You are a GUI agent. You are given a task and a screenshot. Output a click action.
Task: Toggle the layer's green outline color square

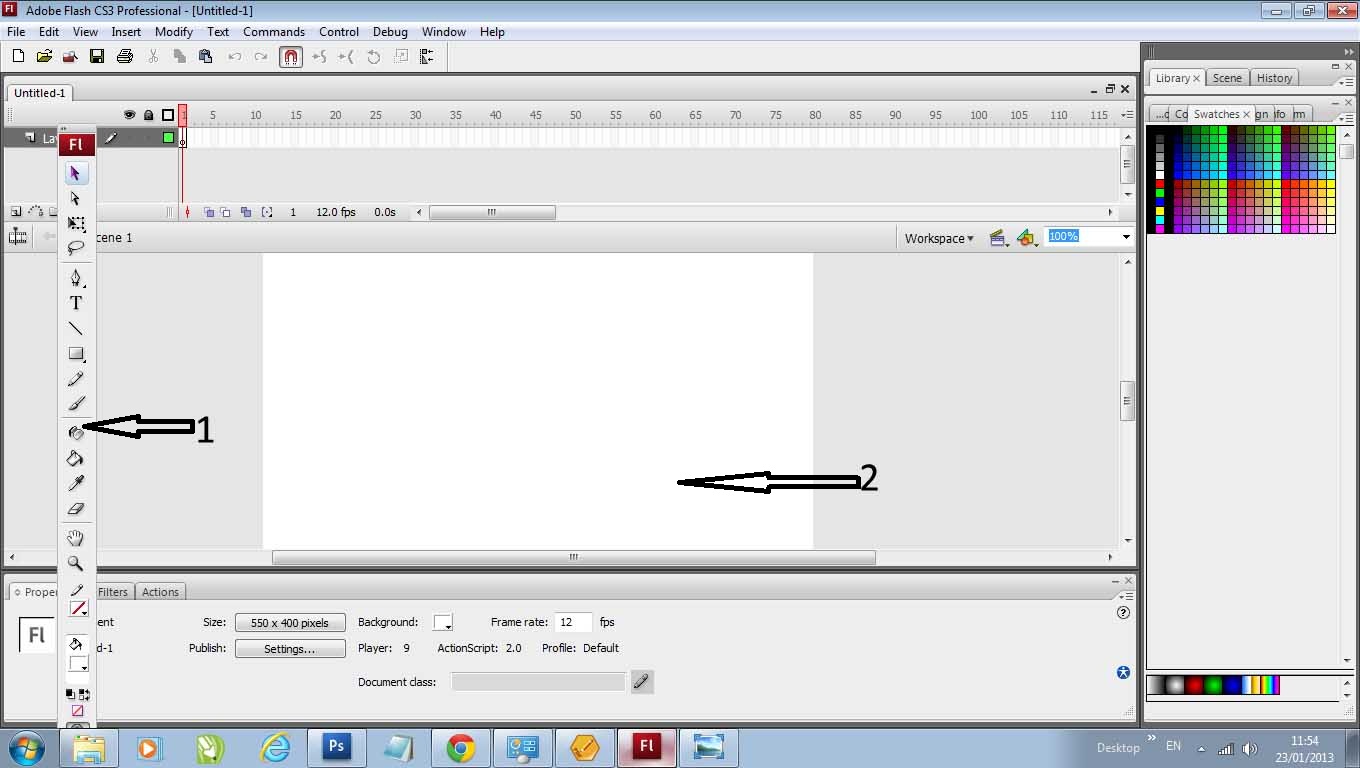(168, 138)
